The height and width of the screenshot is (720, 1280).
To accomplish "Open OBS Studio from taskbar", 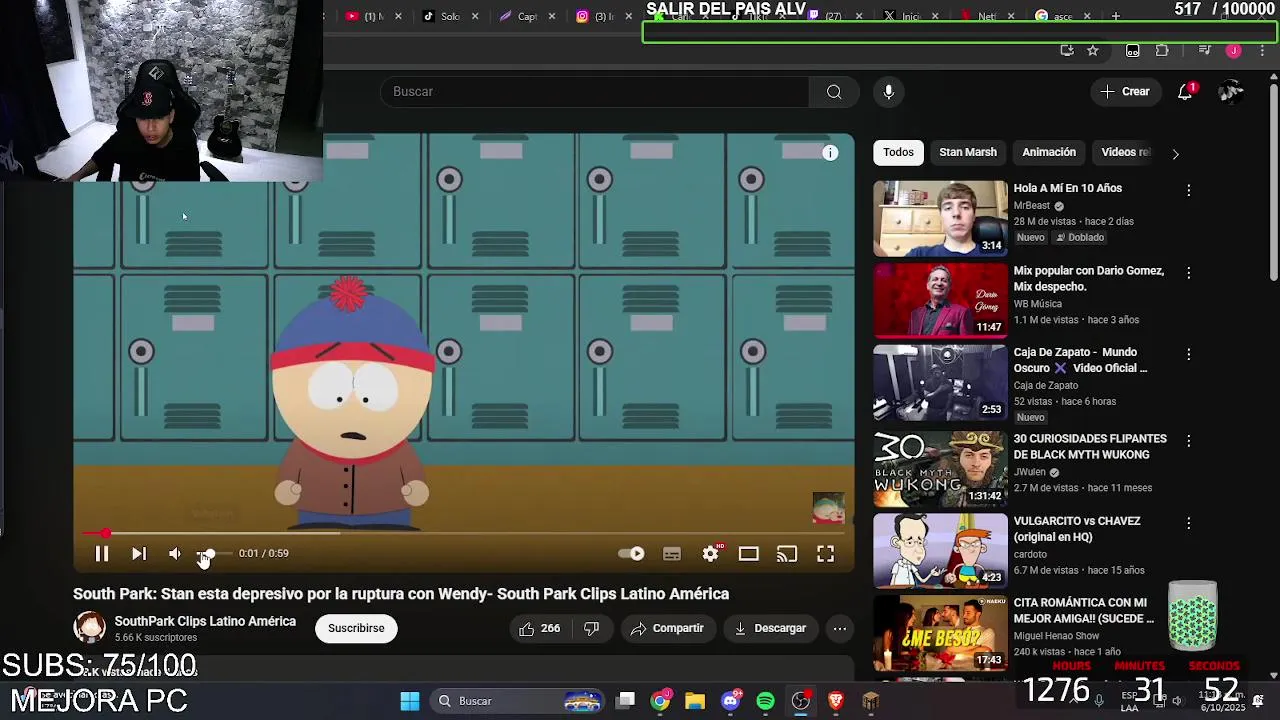I will [x=801, y=701].
